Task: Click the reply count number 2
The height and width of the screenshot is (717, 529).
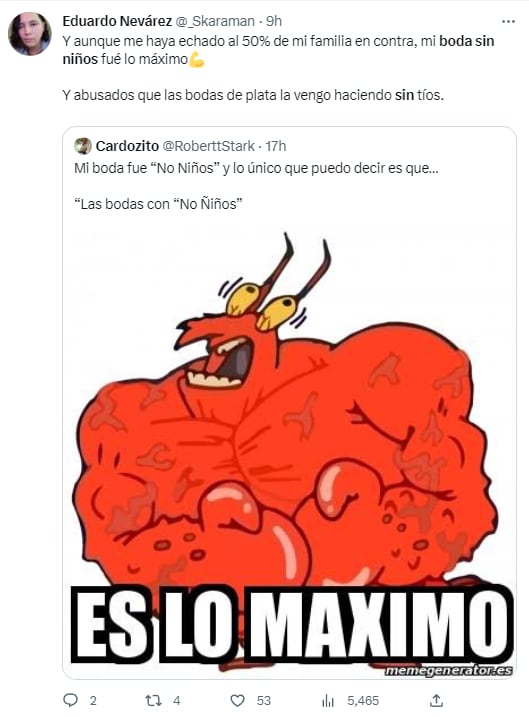Action: tap(93, 701)
